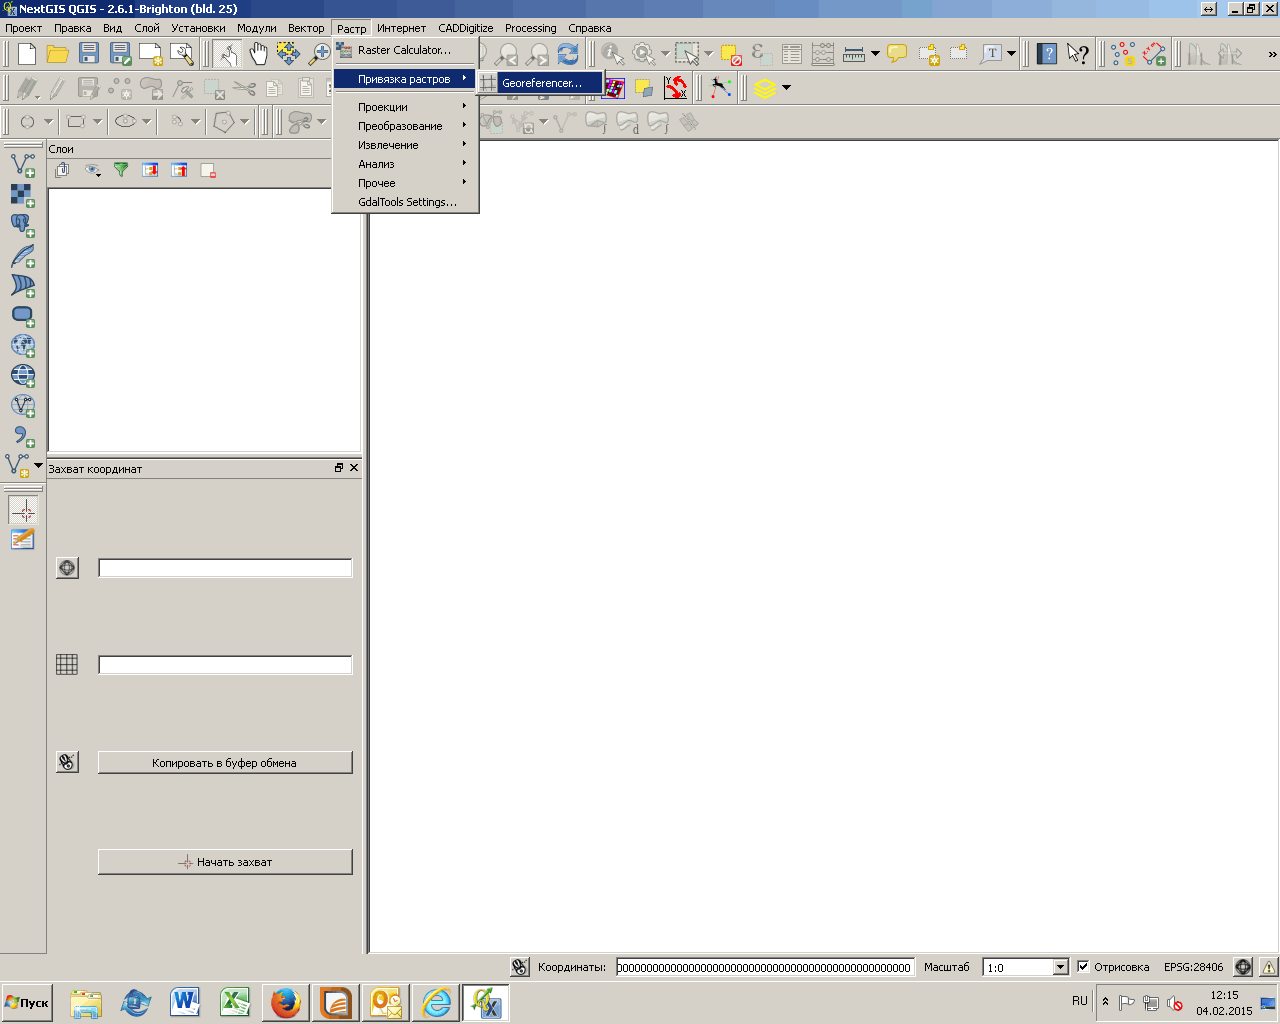
Task: Click the green filter legend funnel icon
Action: 121,170
